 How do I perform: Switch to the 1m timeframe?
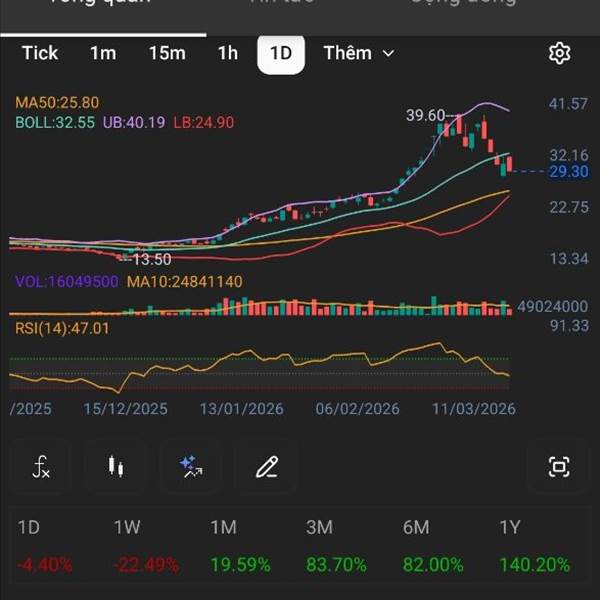tap(103, 53)
